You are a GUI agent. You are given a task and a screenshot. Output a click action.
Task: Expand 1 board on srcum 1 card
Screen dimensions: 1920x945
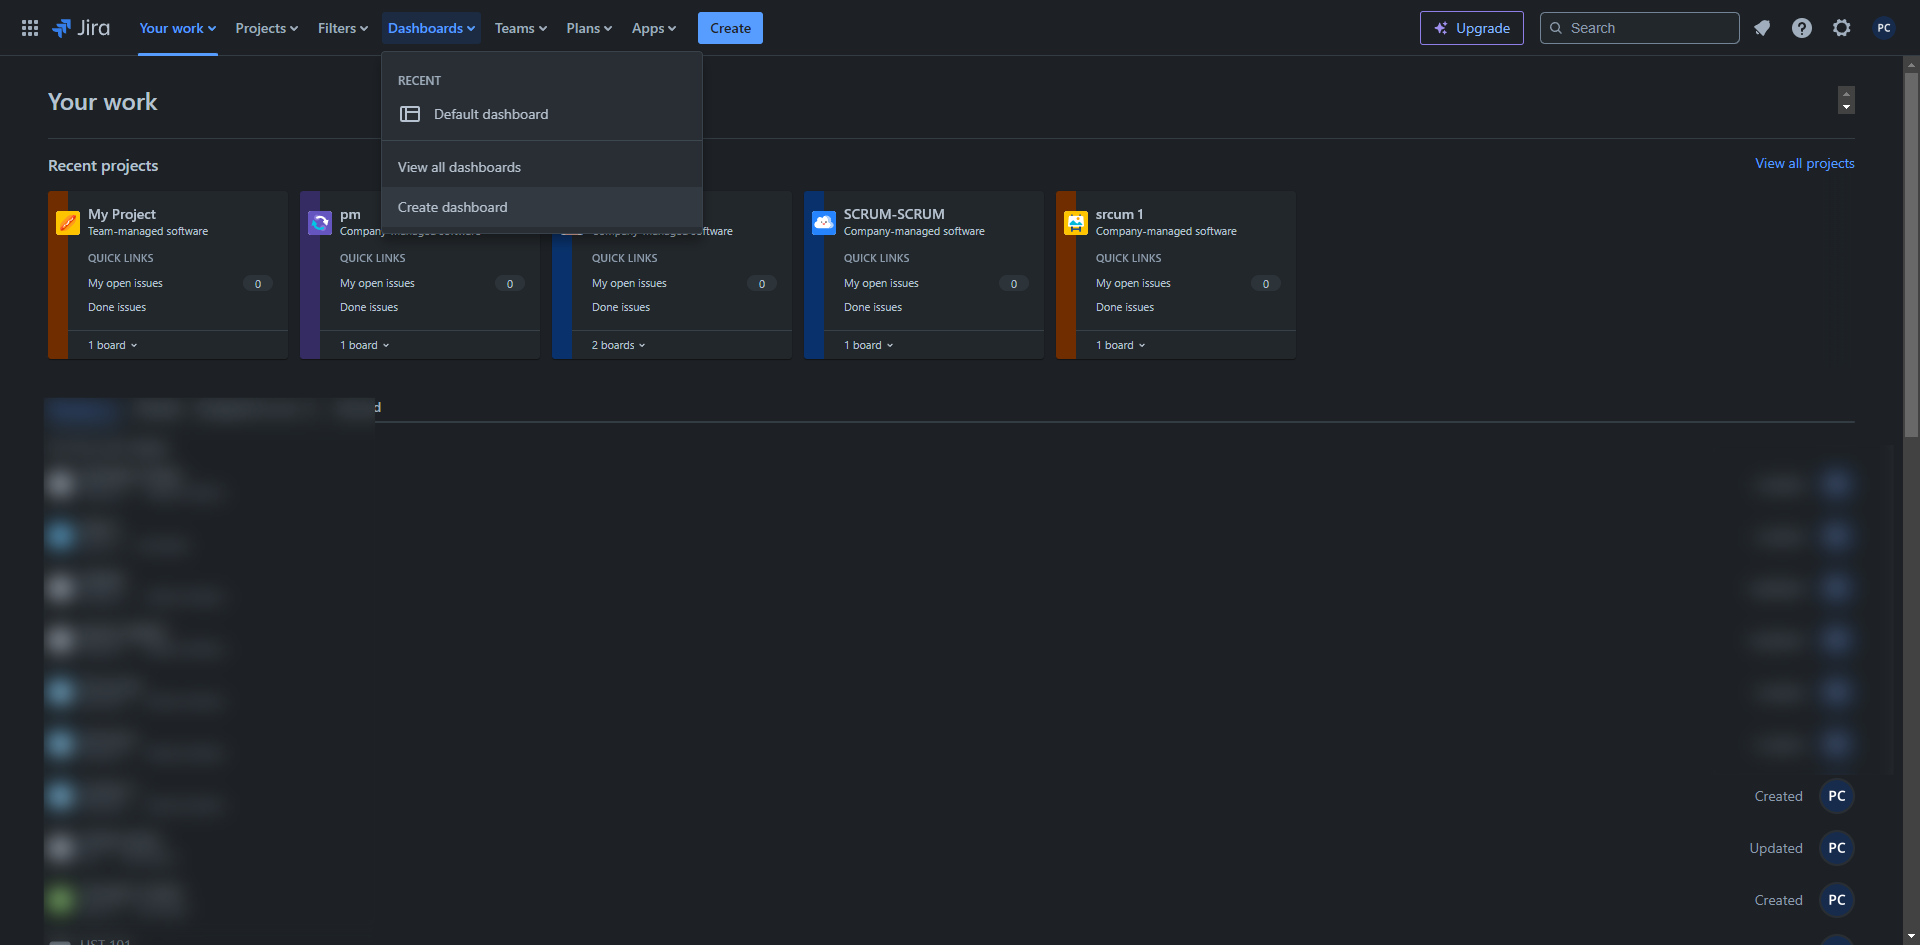tap(1121, 345)
